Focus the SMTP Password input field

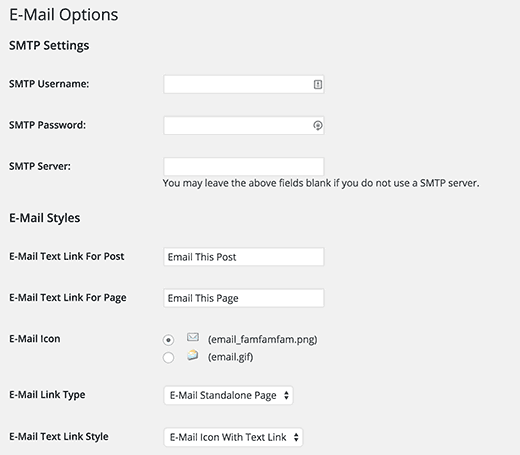pyautogui.click(x=244, y=125)
